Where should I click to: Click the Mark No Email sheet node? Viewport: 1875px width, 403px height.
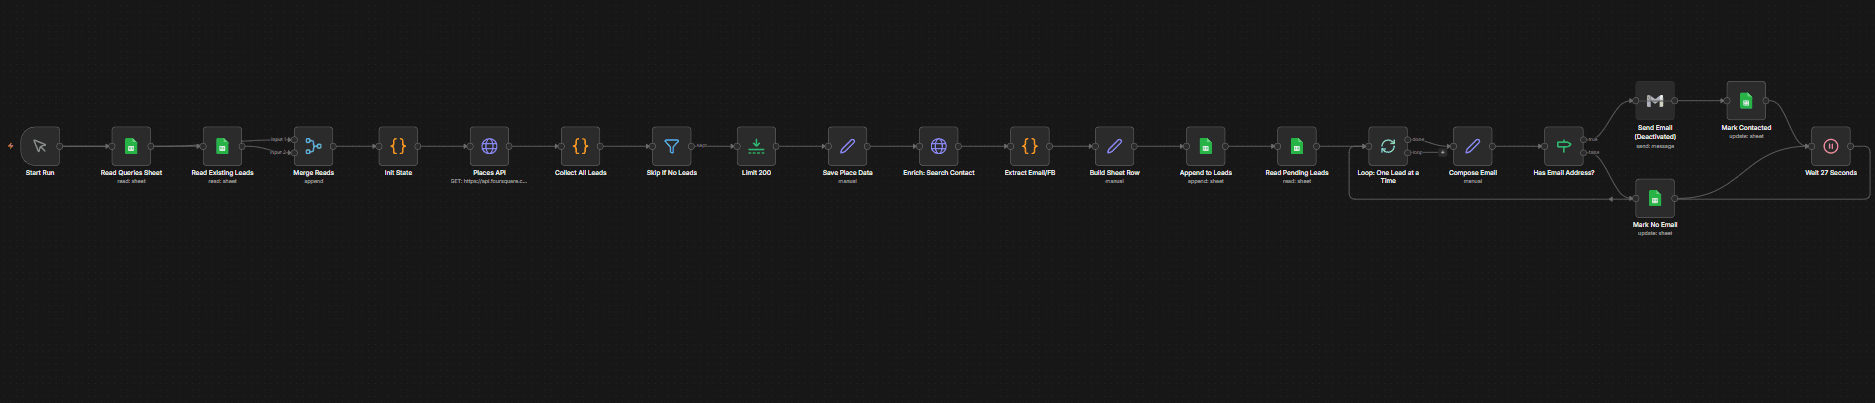1655,198
